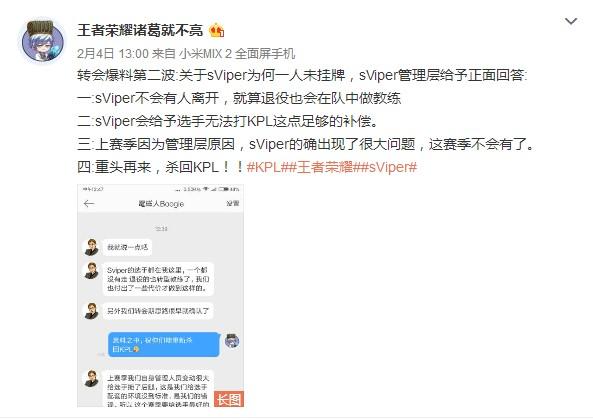
Task: Open the #sViper# hashtag topic
Action: point(391,167)
